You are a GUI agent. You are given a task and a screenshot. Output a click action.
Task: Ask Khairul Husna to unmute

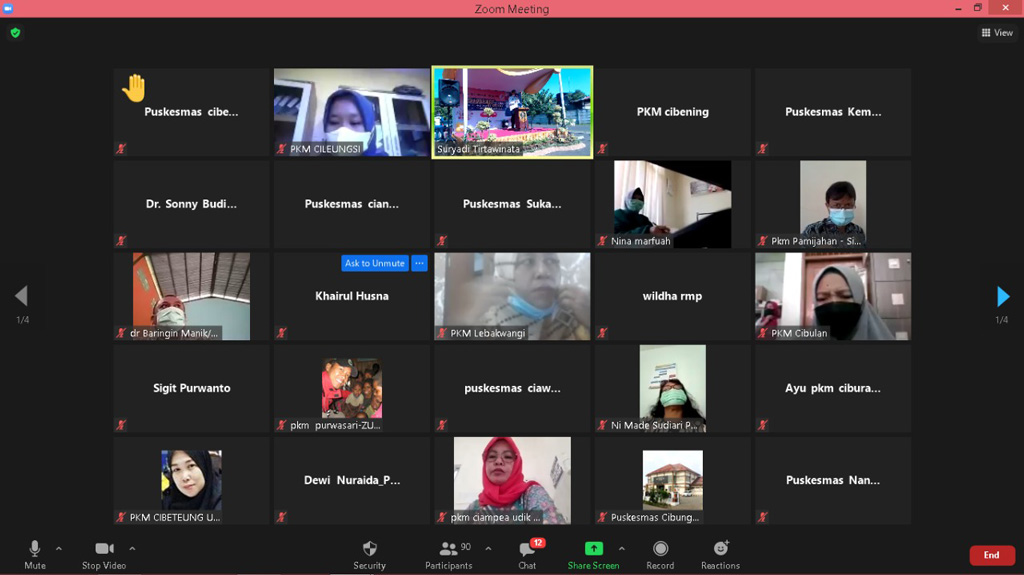click(375, 263)
